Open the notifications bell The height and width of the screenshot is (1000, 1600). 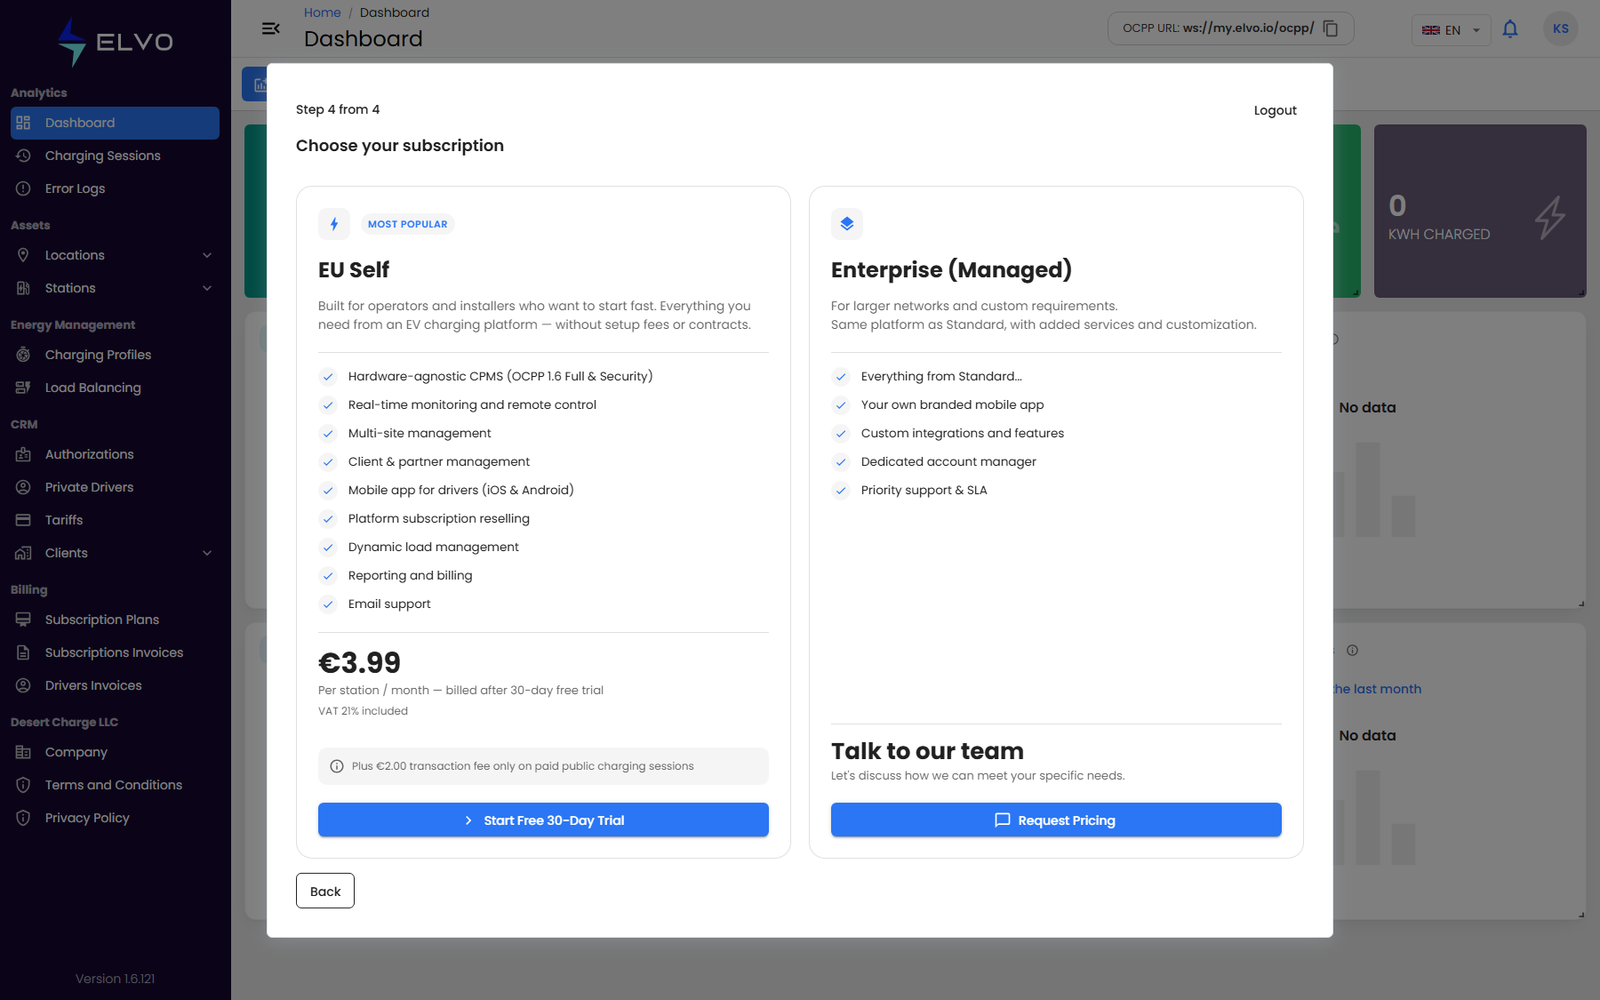point(1510,29)
